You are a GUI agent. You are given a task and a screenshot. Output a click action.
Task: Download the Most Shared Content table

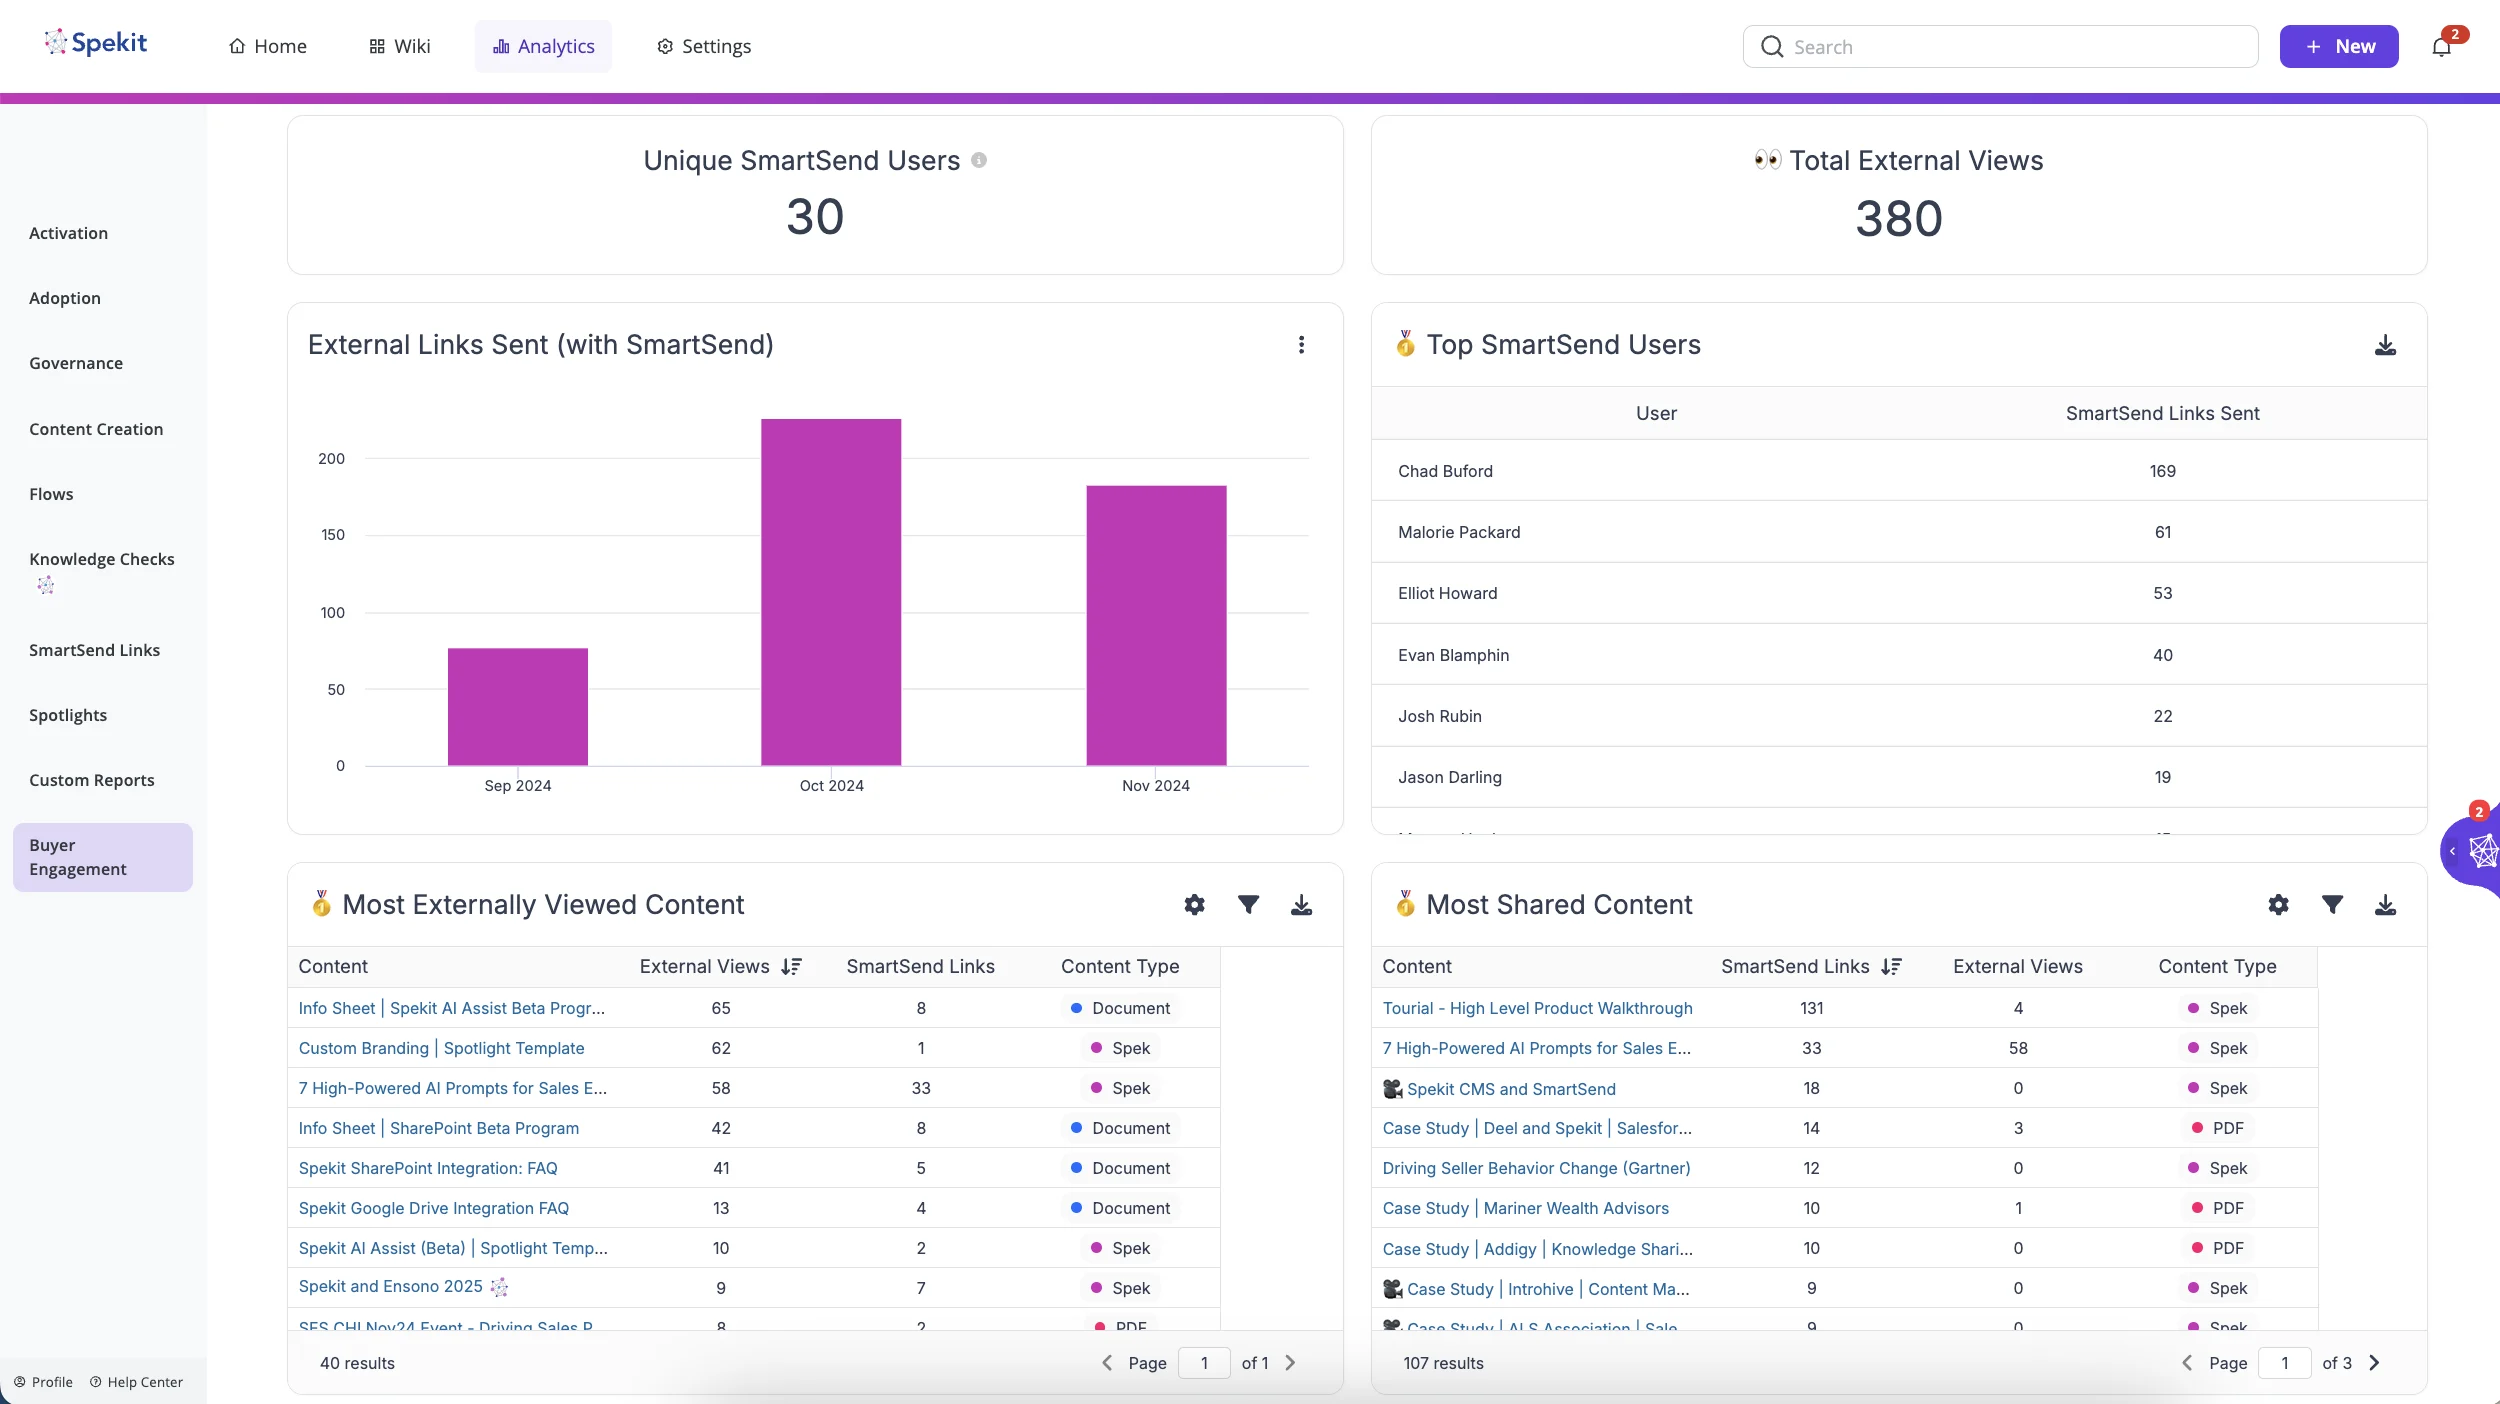(x=2385, y=905)
